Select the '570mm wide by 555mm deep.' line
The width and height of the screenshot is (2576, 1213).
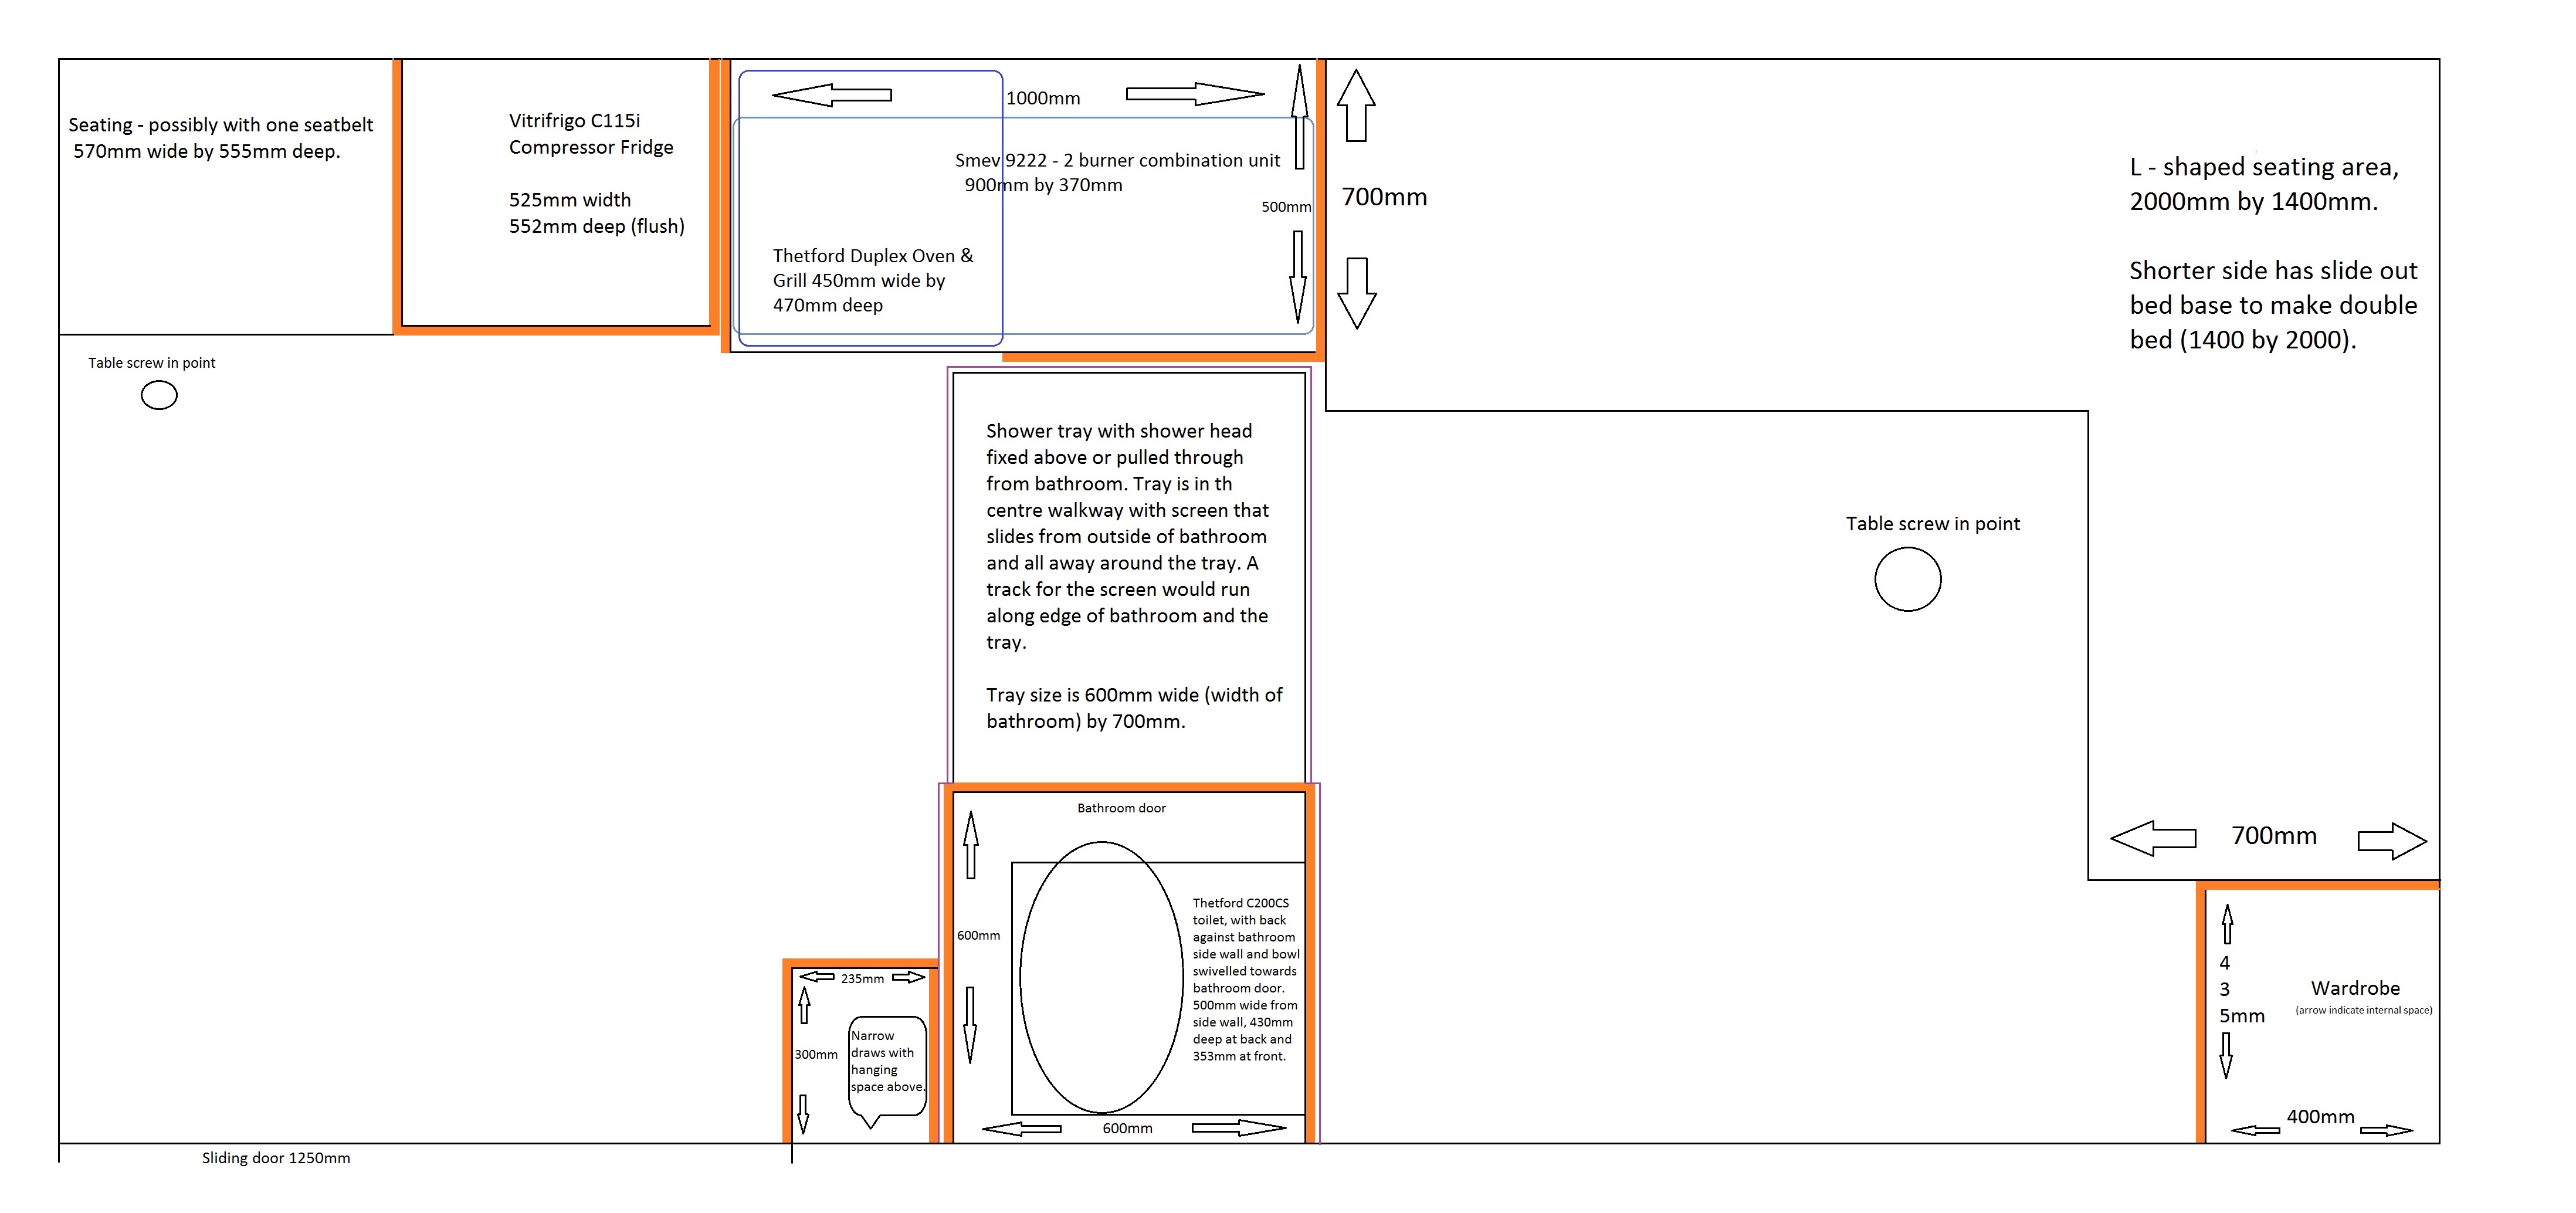(207, 151)
